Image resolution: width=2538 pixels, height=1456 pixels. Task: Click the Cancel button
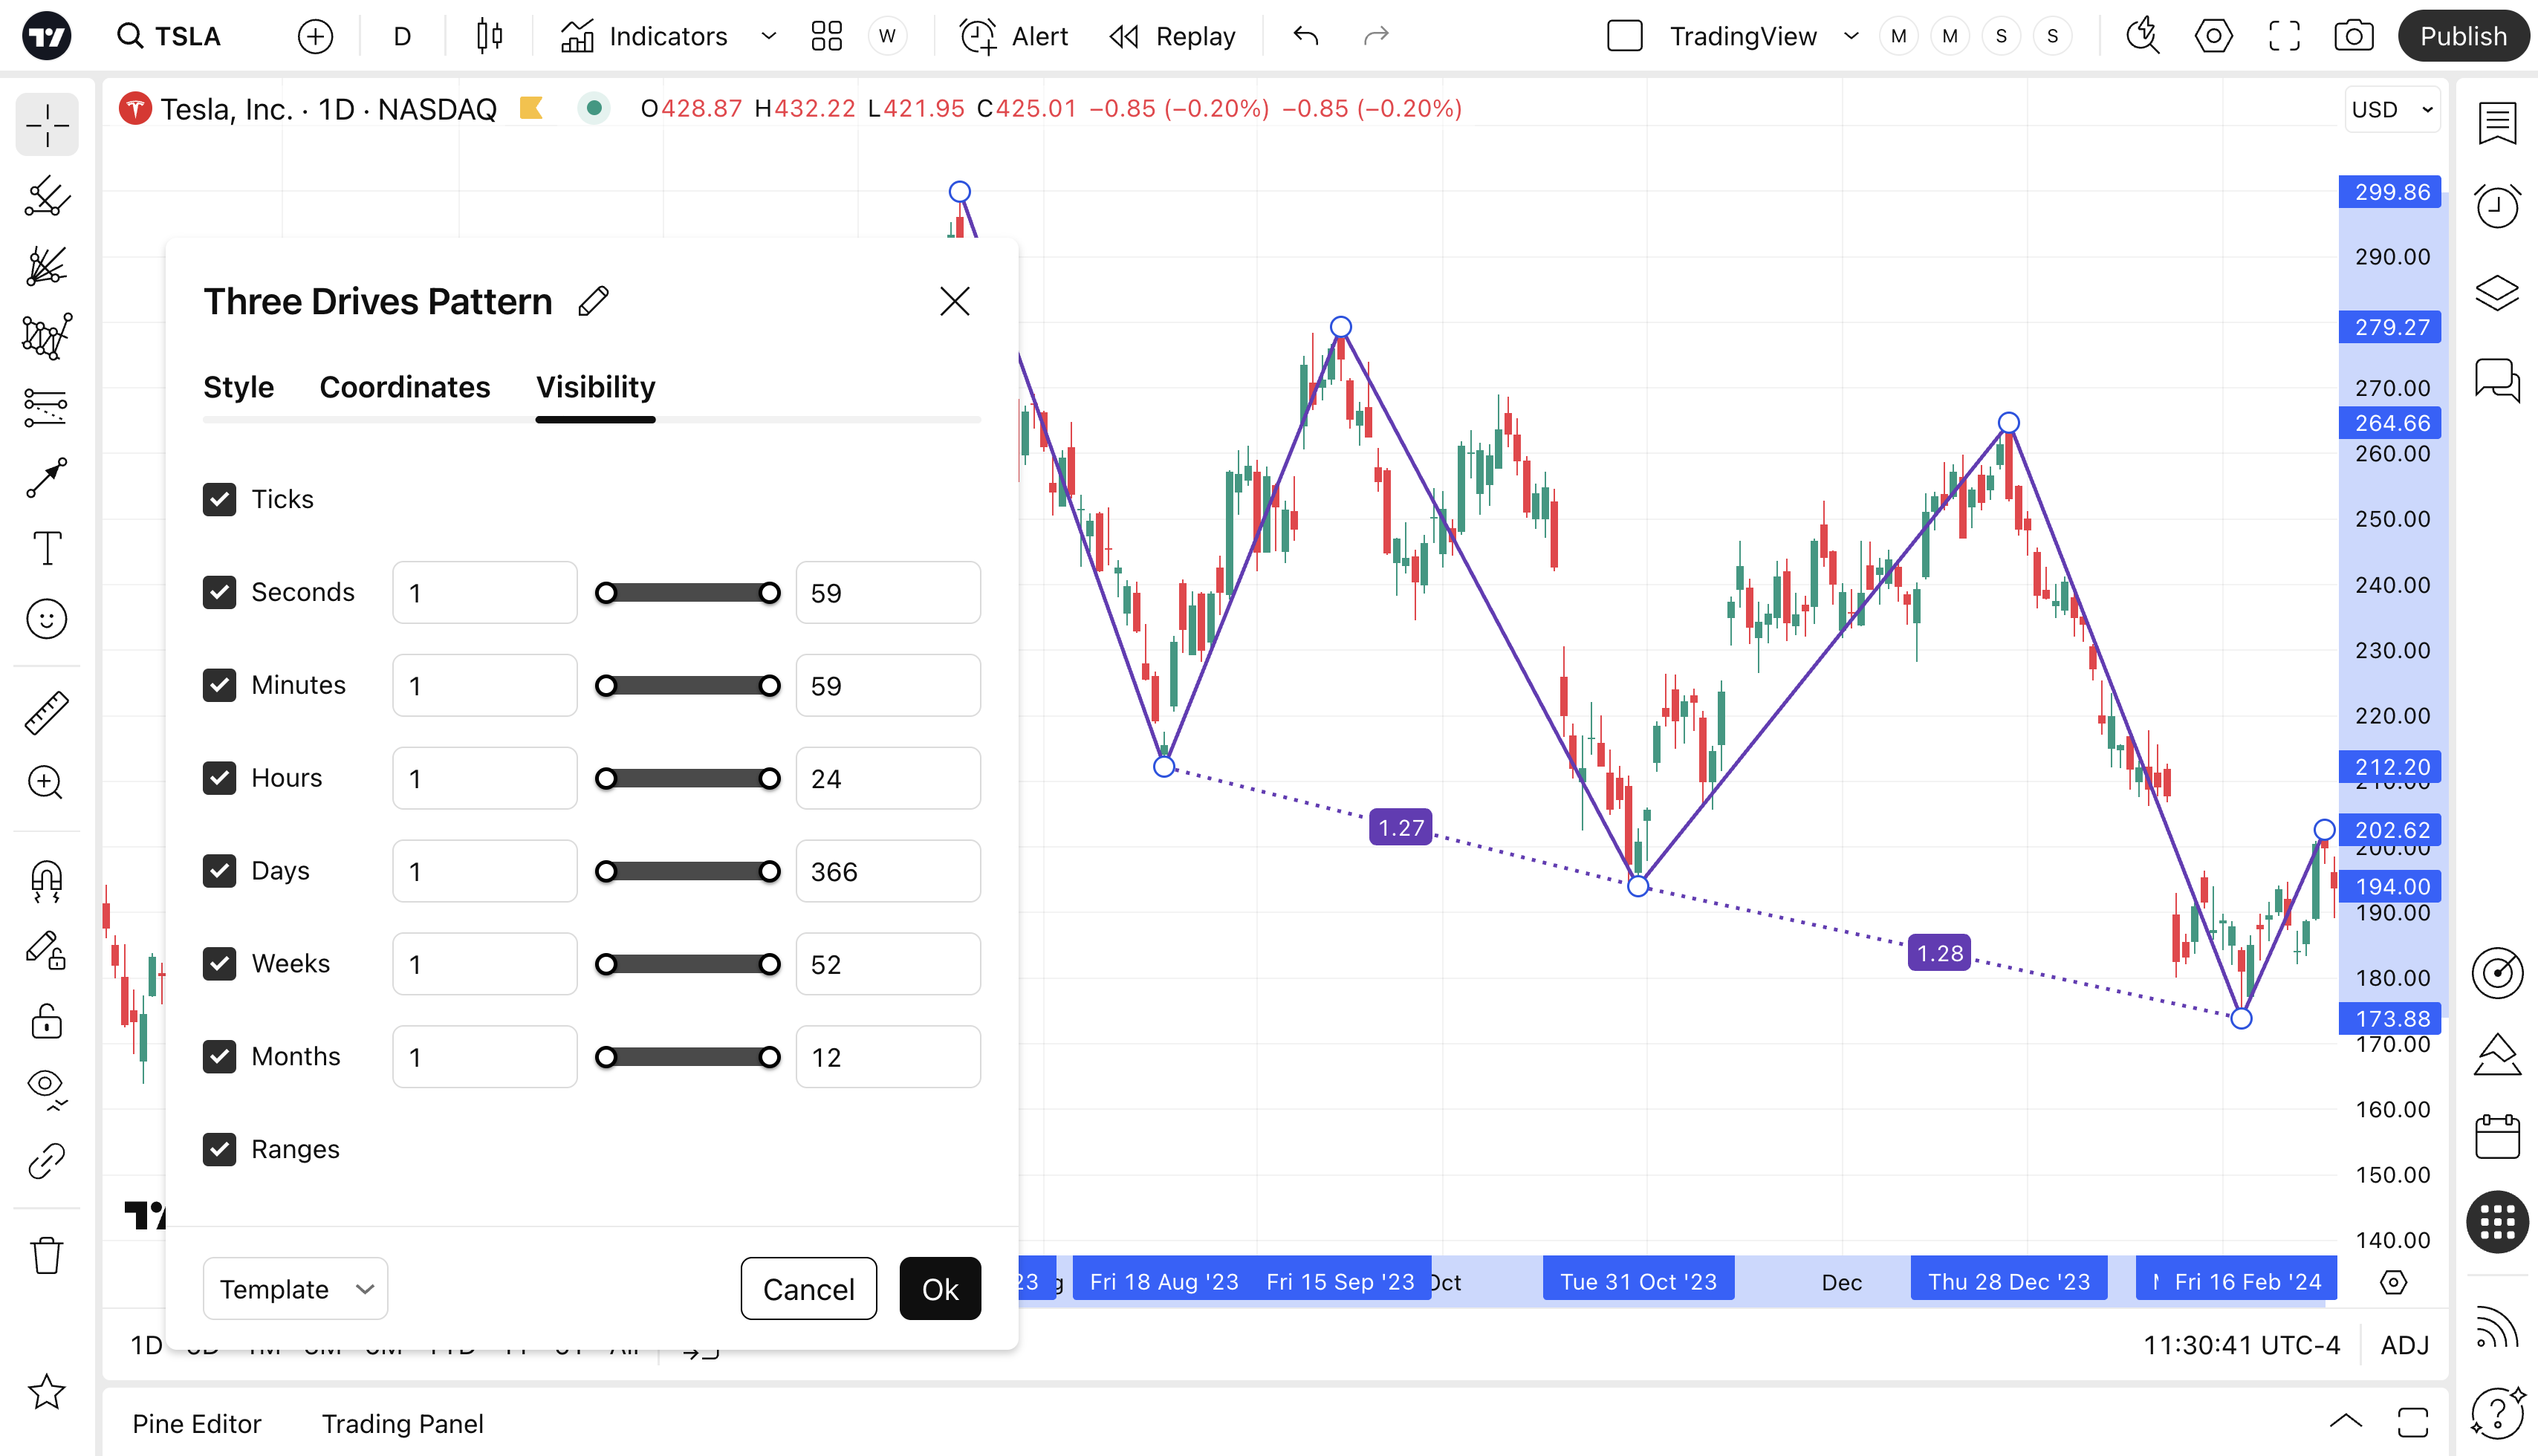(x=809, y=1289)
